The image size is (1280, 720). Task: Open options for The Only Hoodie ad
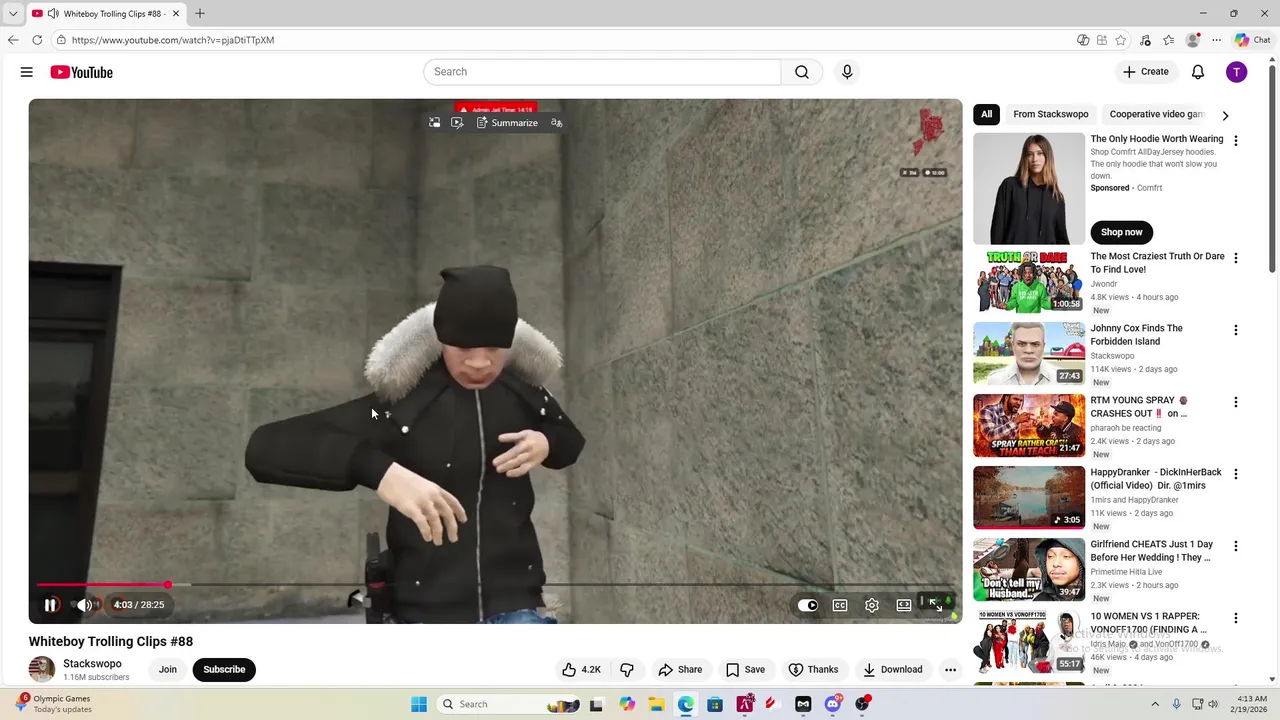coord(1235,141)
